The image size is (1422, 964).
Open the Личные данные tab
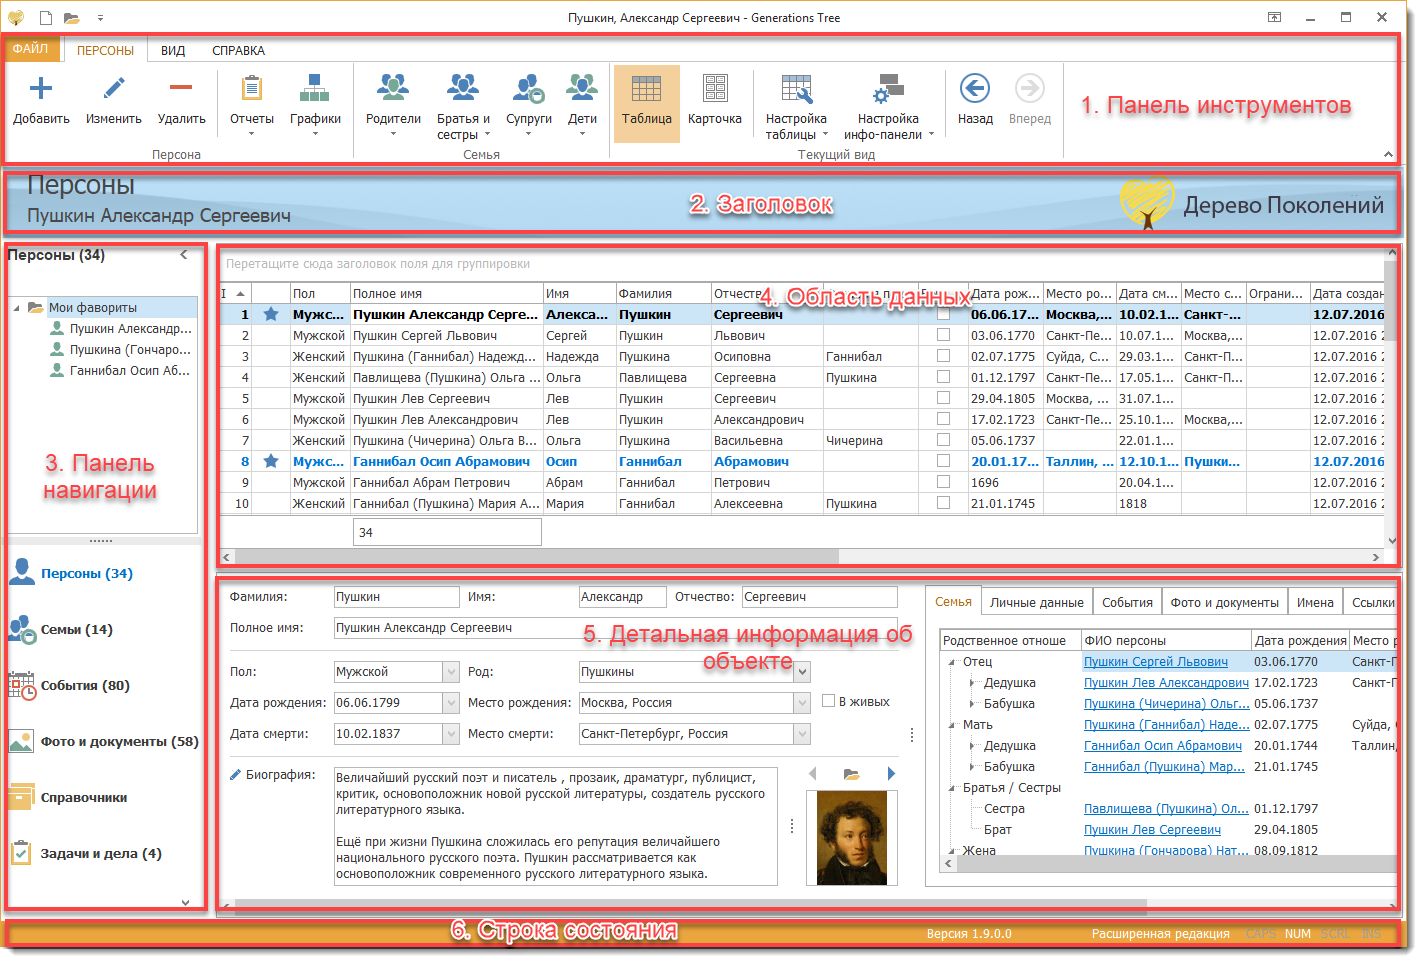[1037, 602]
